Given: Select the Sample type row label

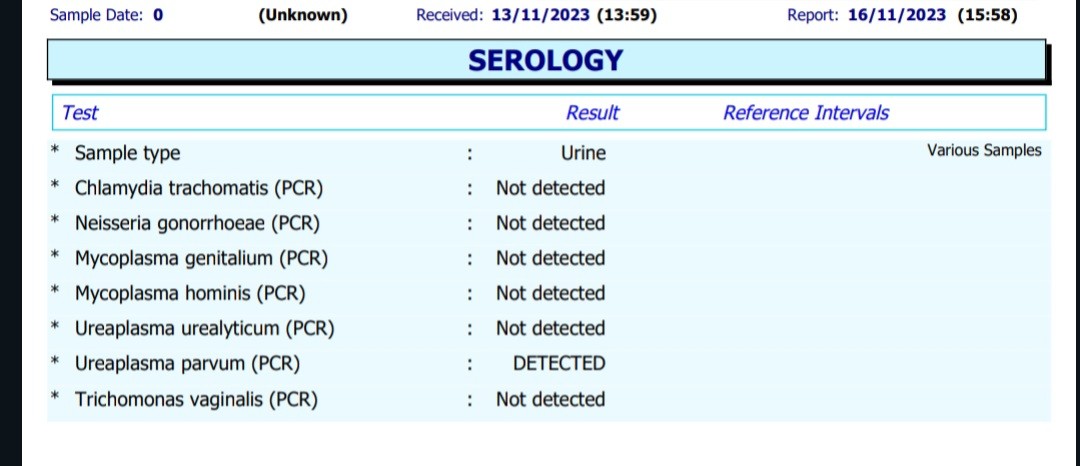Looking at the screenshot, I should click(127, 153).
